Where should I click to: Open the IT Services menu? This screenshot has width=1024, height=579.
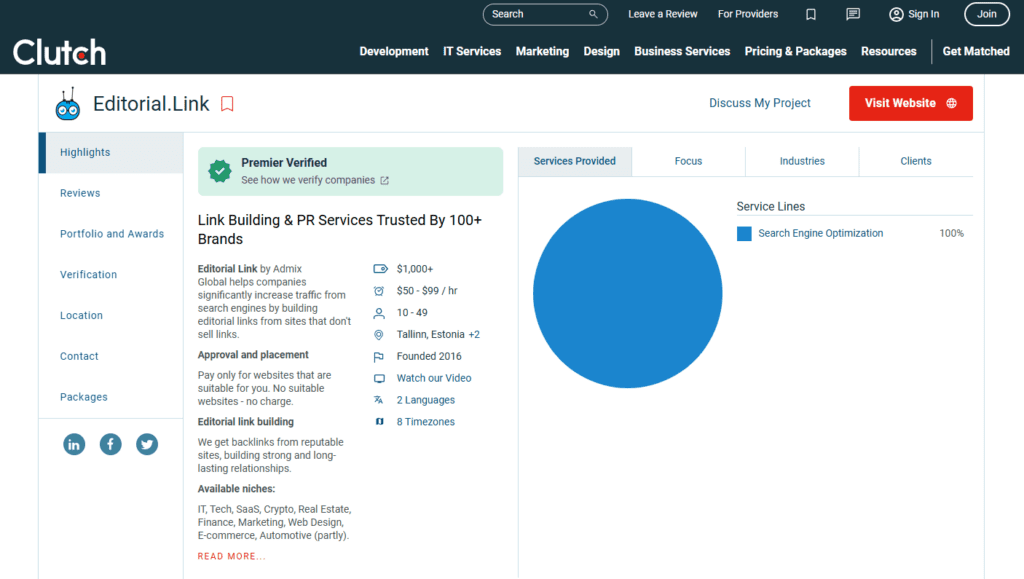click(472, 52)
